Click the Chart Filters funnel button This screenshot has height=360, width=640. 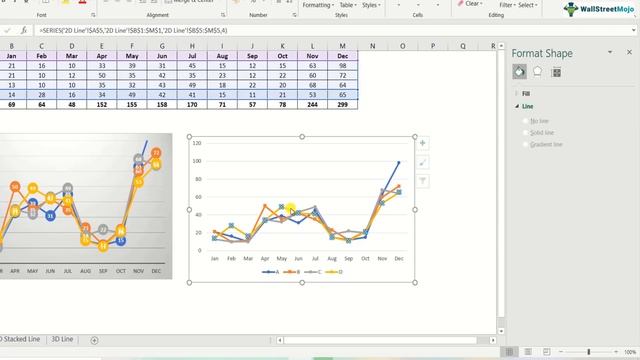tap(422, 181)
